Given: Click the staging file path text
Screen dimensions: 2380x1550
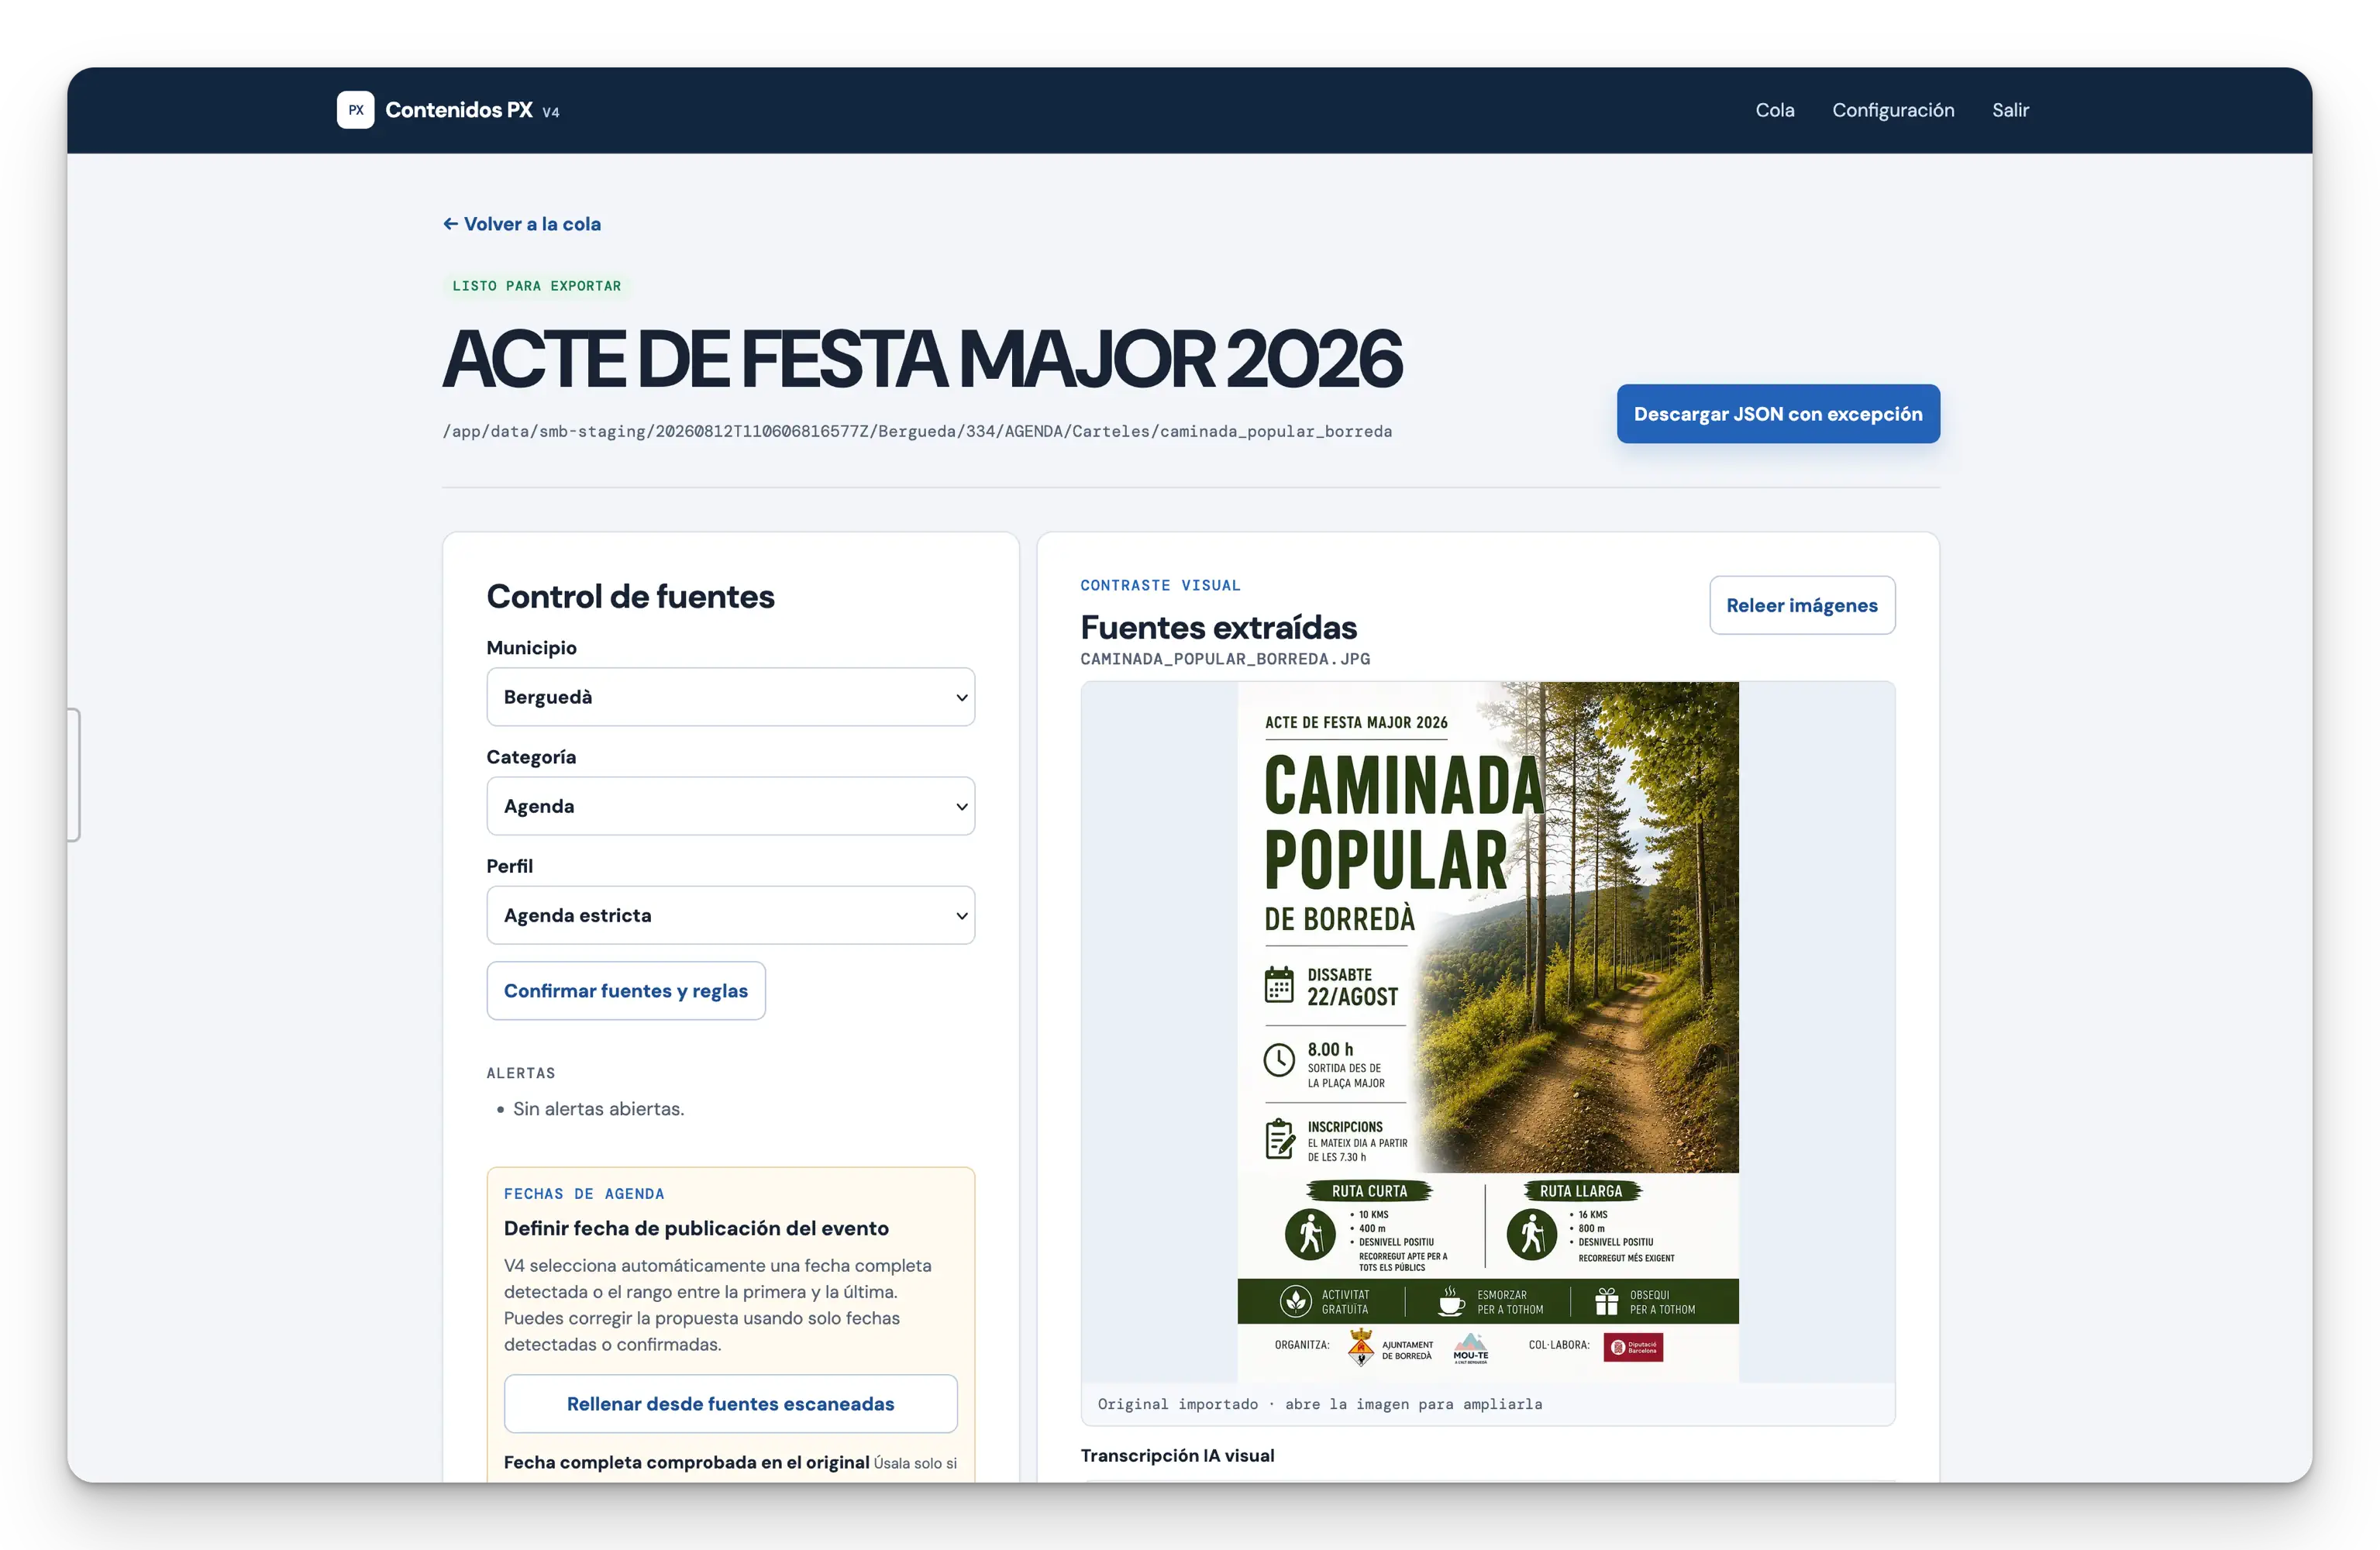Looking at the screenshot, I should [917, 431].
